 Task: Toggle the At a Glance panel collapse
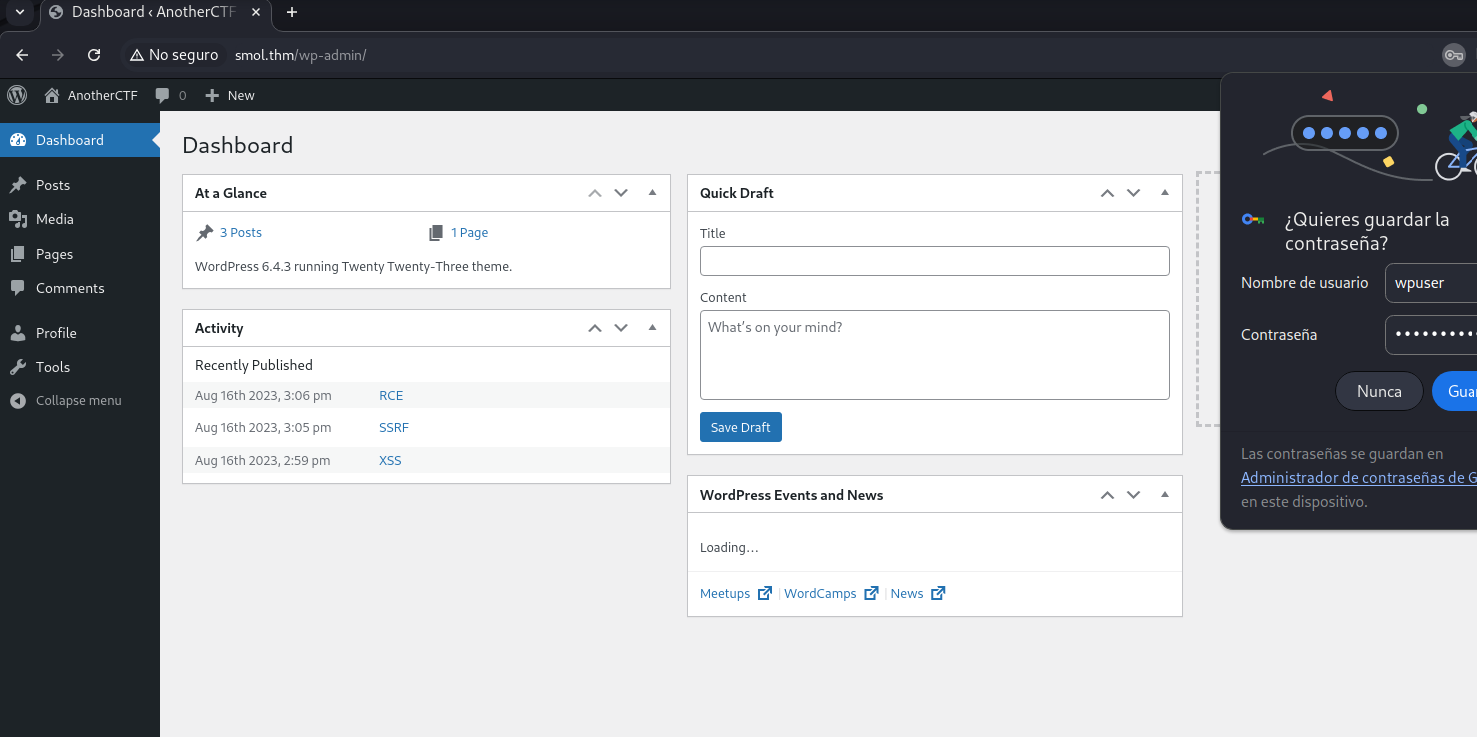(652, 192)
